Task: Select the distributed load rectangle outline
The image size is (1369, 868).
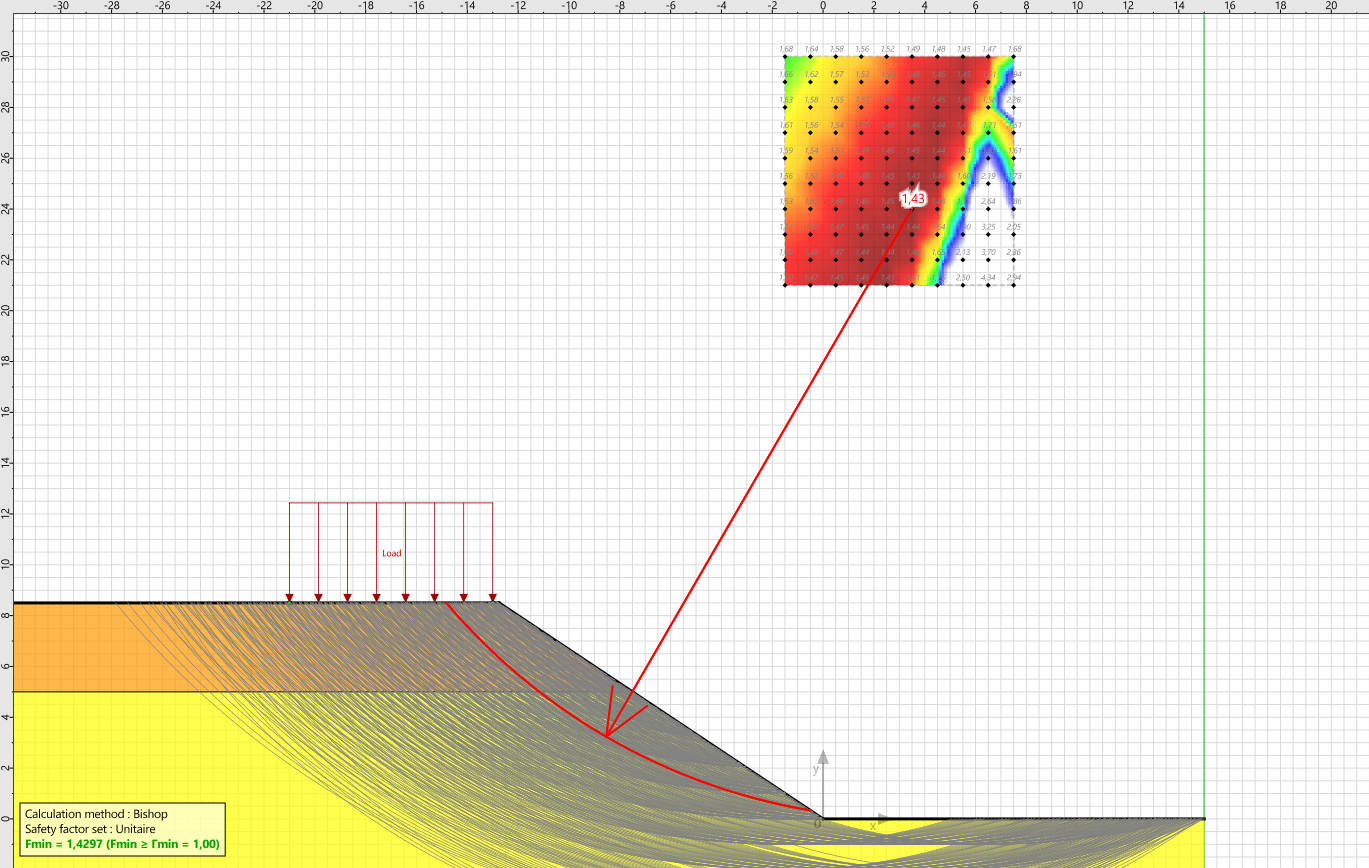Action: [391, 552]
